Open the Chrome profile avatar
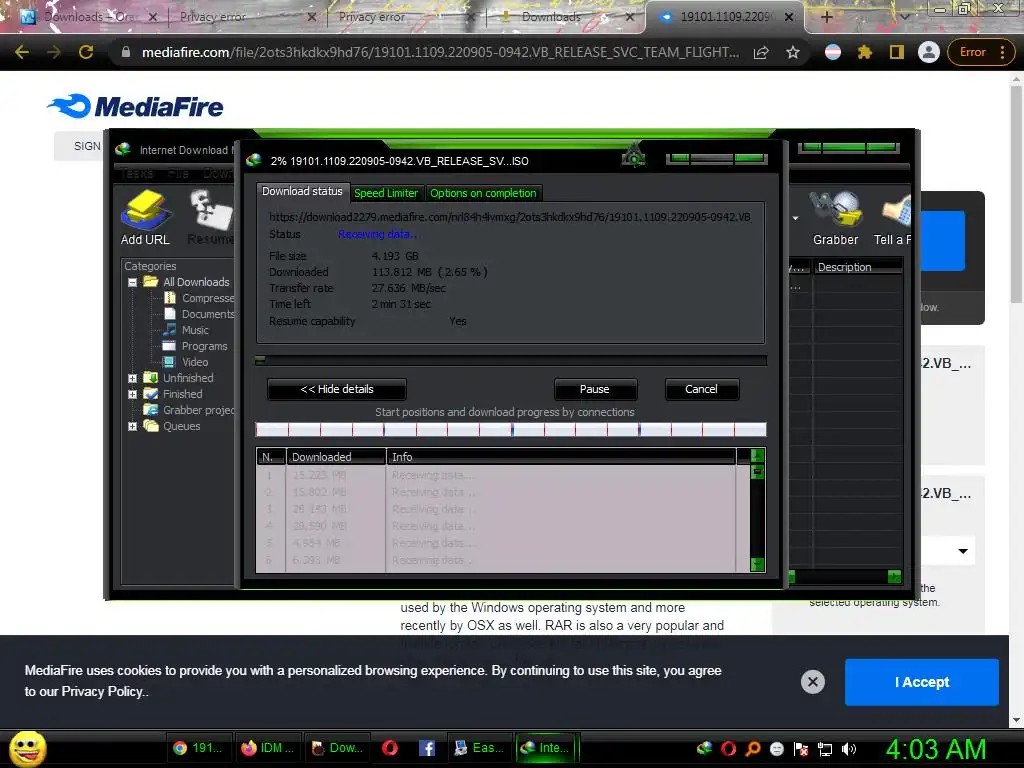Viewport: 1024px width, 768px height. pyautogui.click(x=929, y=52)
